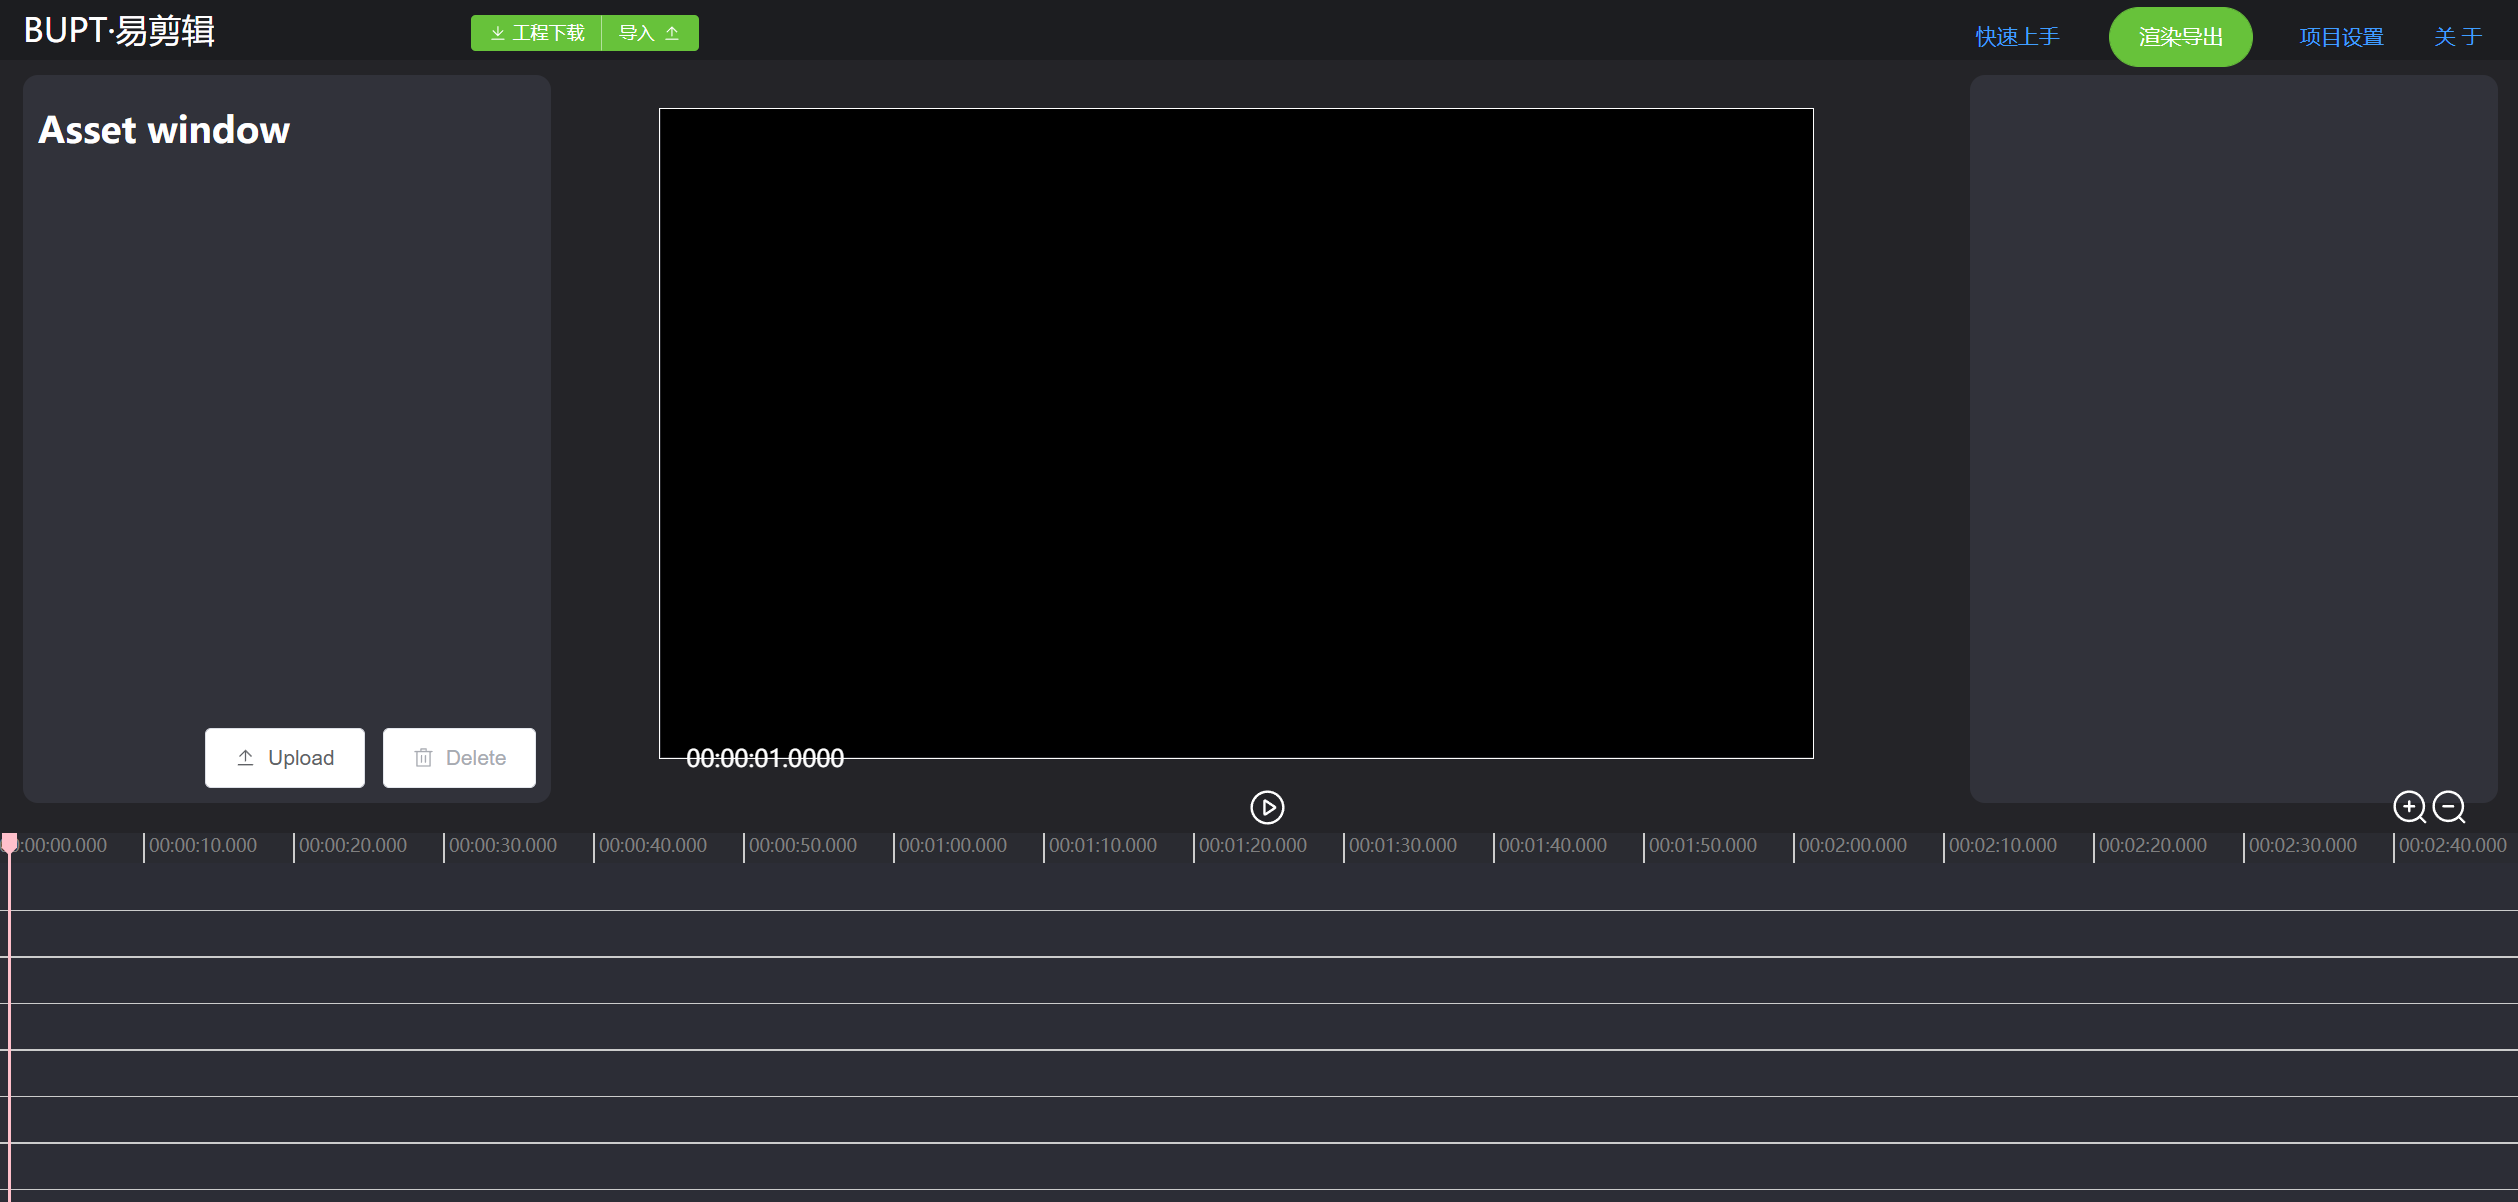Open the 快速上手 quick start link

[x=2017, y=37]
